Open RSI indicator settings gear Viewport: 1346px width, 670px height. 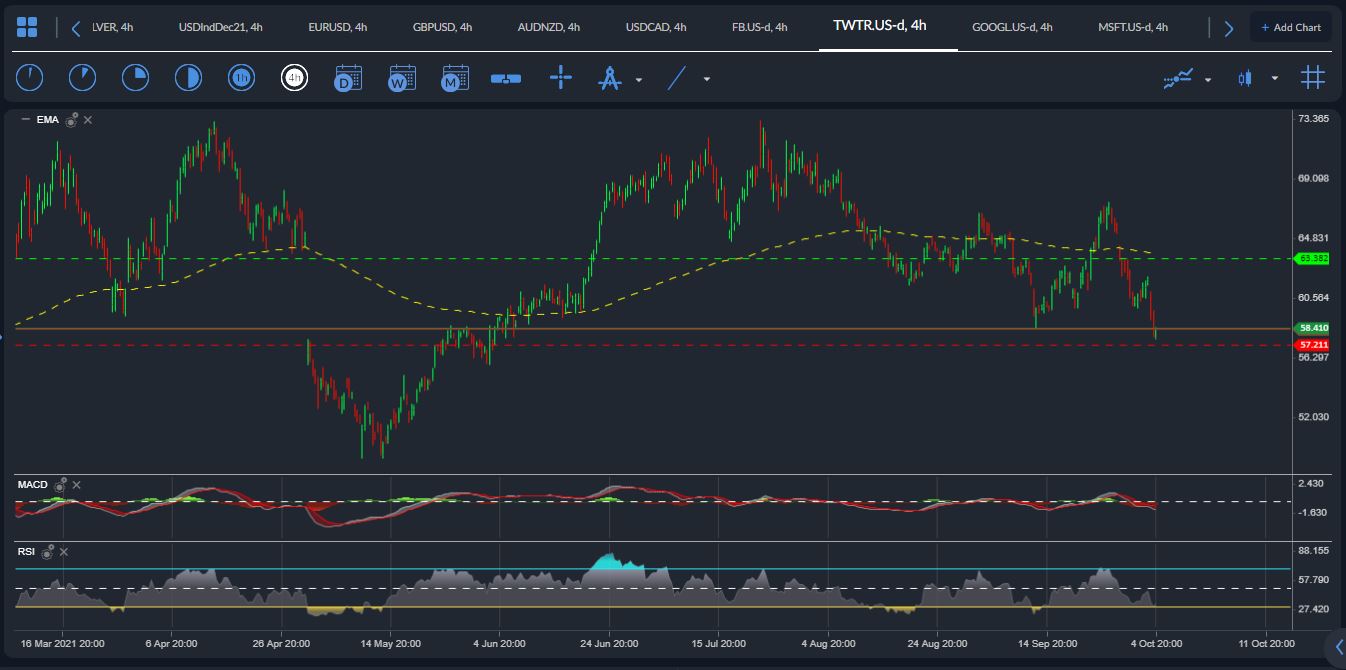tap(49, 551)
